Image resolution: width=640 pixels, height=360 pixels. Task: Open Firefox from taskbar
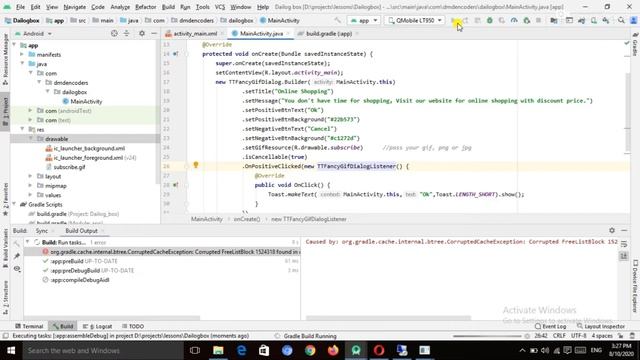point(333,350)
